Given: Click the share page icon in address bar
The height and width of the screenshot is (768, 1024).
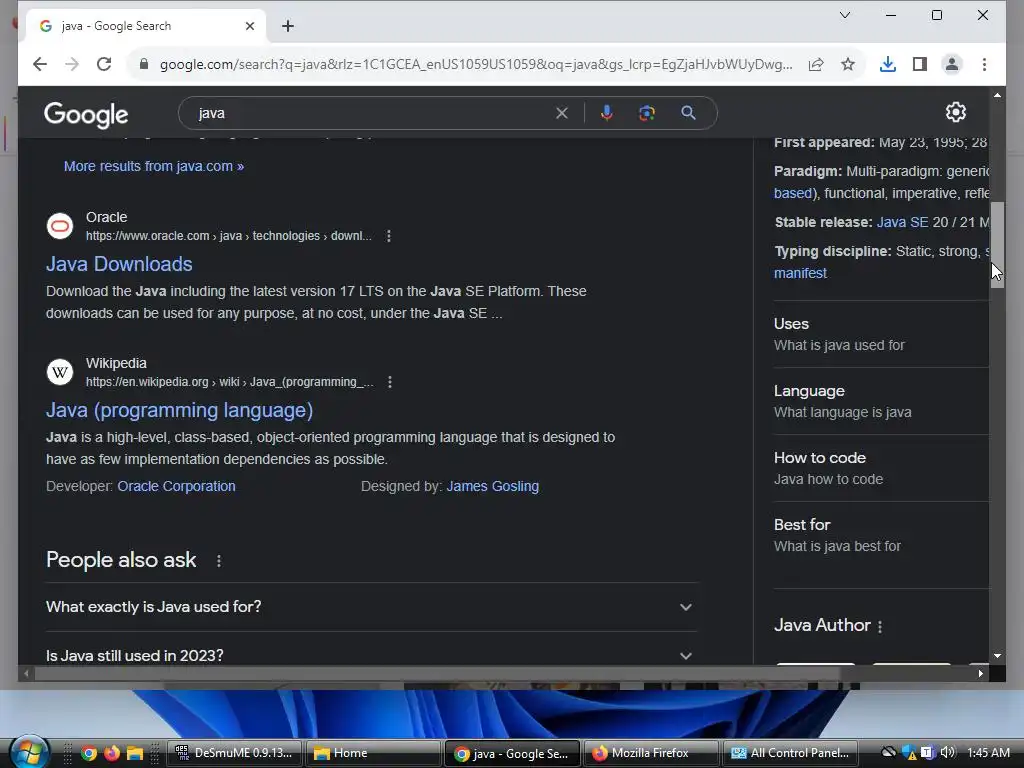Looking at the screenshot, I should pyautogui.click(x=816, y=64).
